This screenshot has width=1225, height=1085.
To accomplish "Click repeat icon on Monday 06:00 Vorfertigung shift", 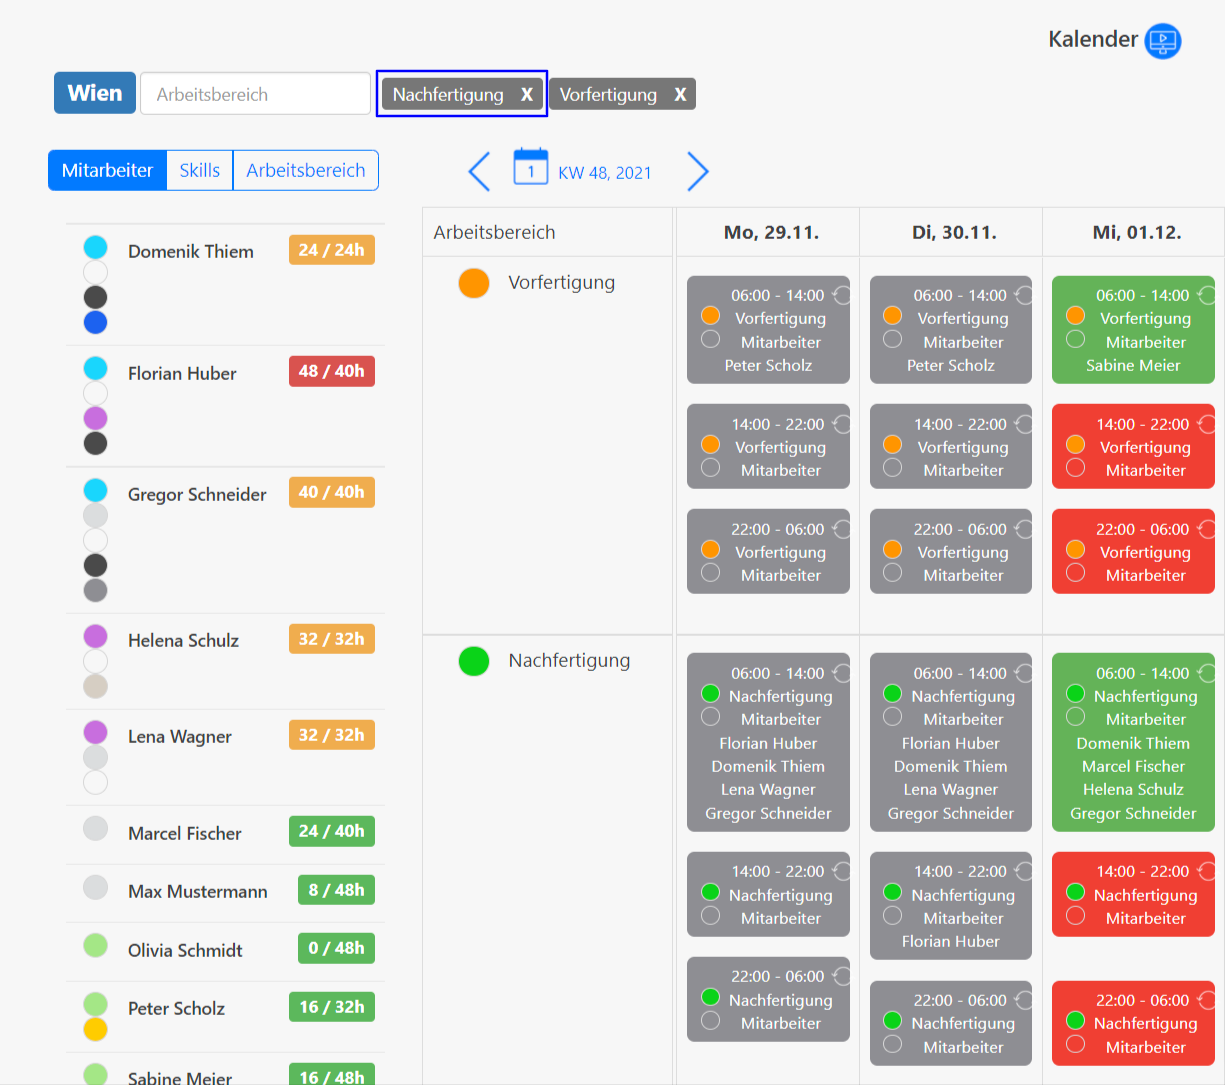I will pyautogui.click(x=842, y=294).
